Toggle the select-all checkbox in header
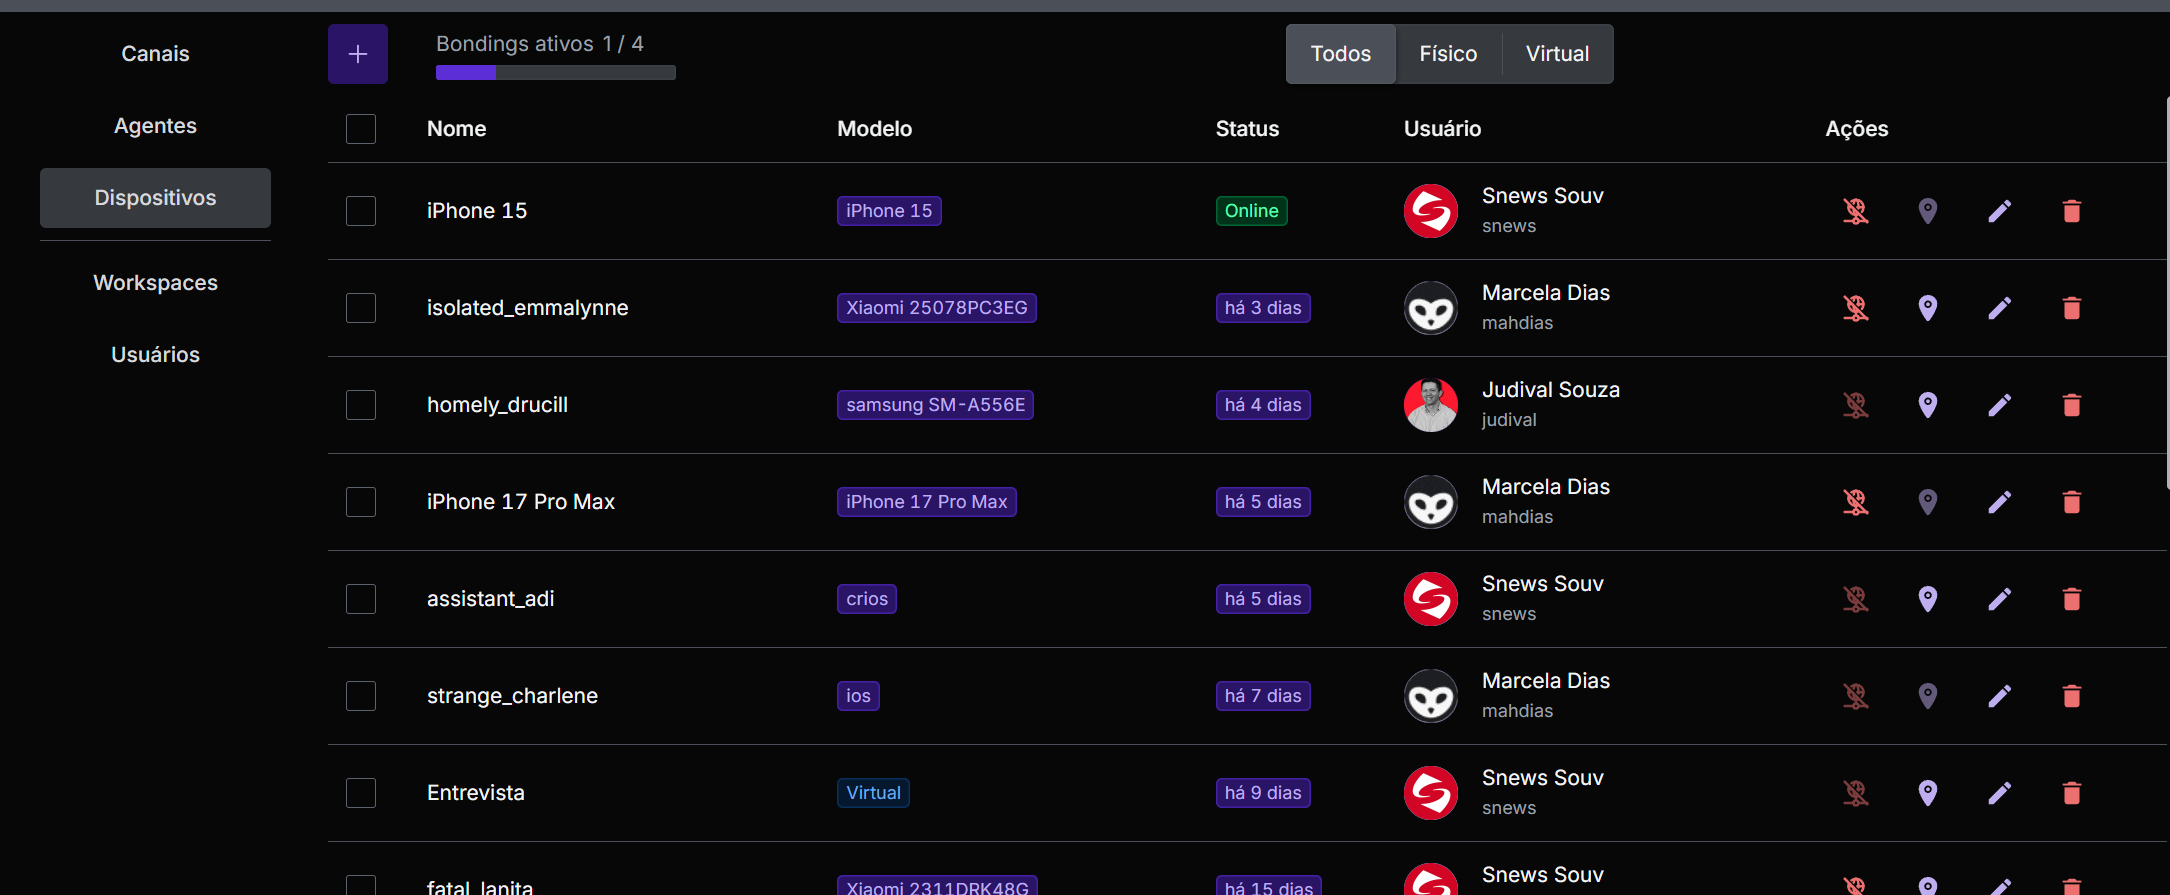This screenshot has height=895, width=2170. pos(361,129)
